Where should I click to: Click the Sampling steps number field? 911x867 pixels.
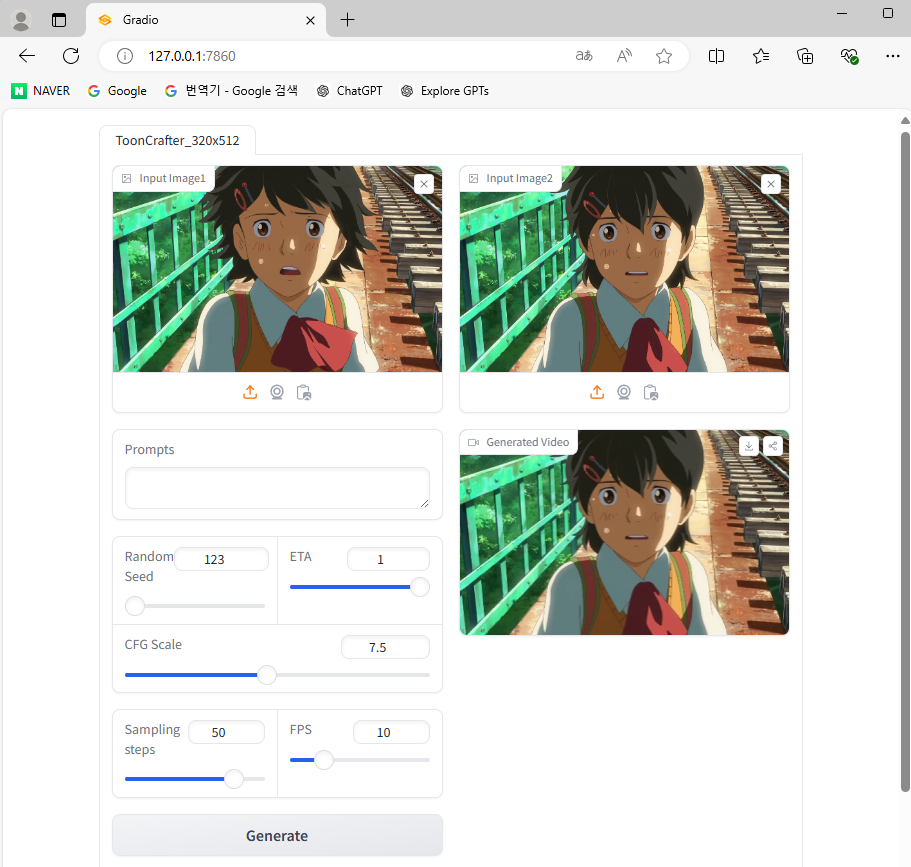coord(226,732)
